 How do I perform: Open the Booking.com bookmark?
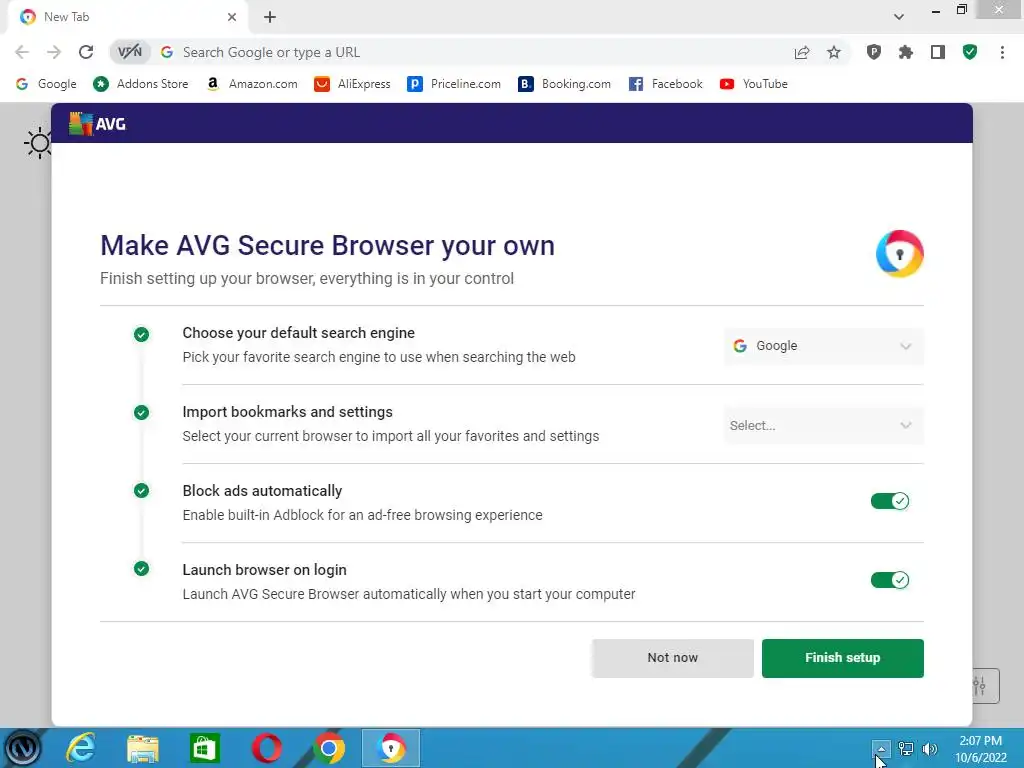(x=564, y=84)
